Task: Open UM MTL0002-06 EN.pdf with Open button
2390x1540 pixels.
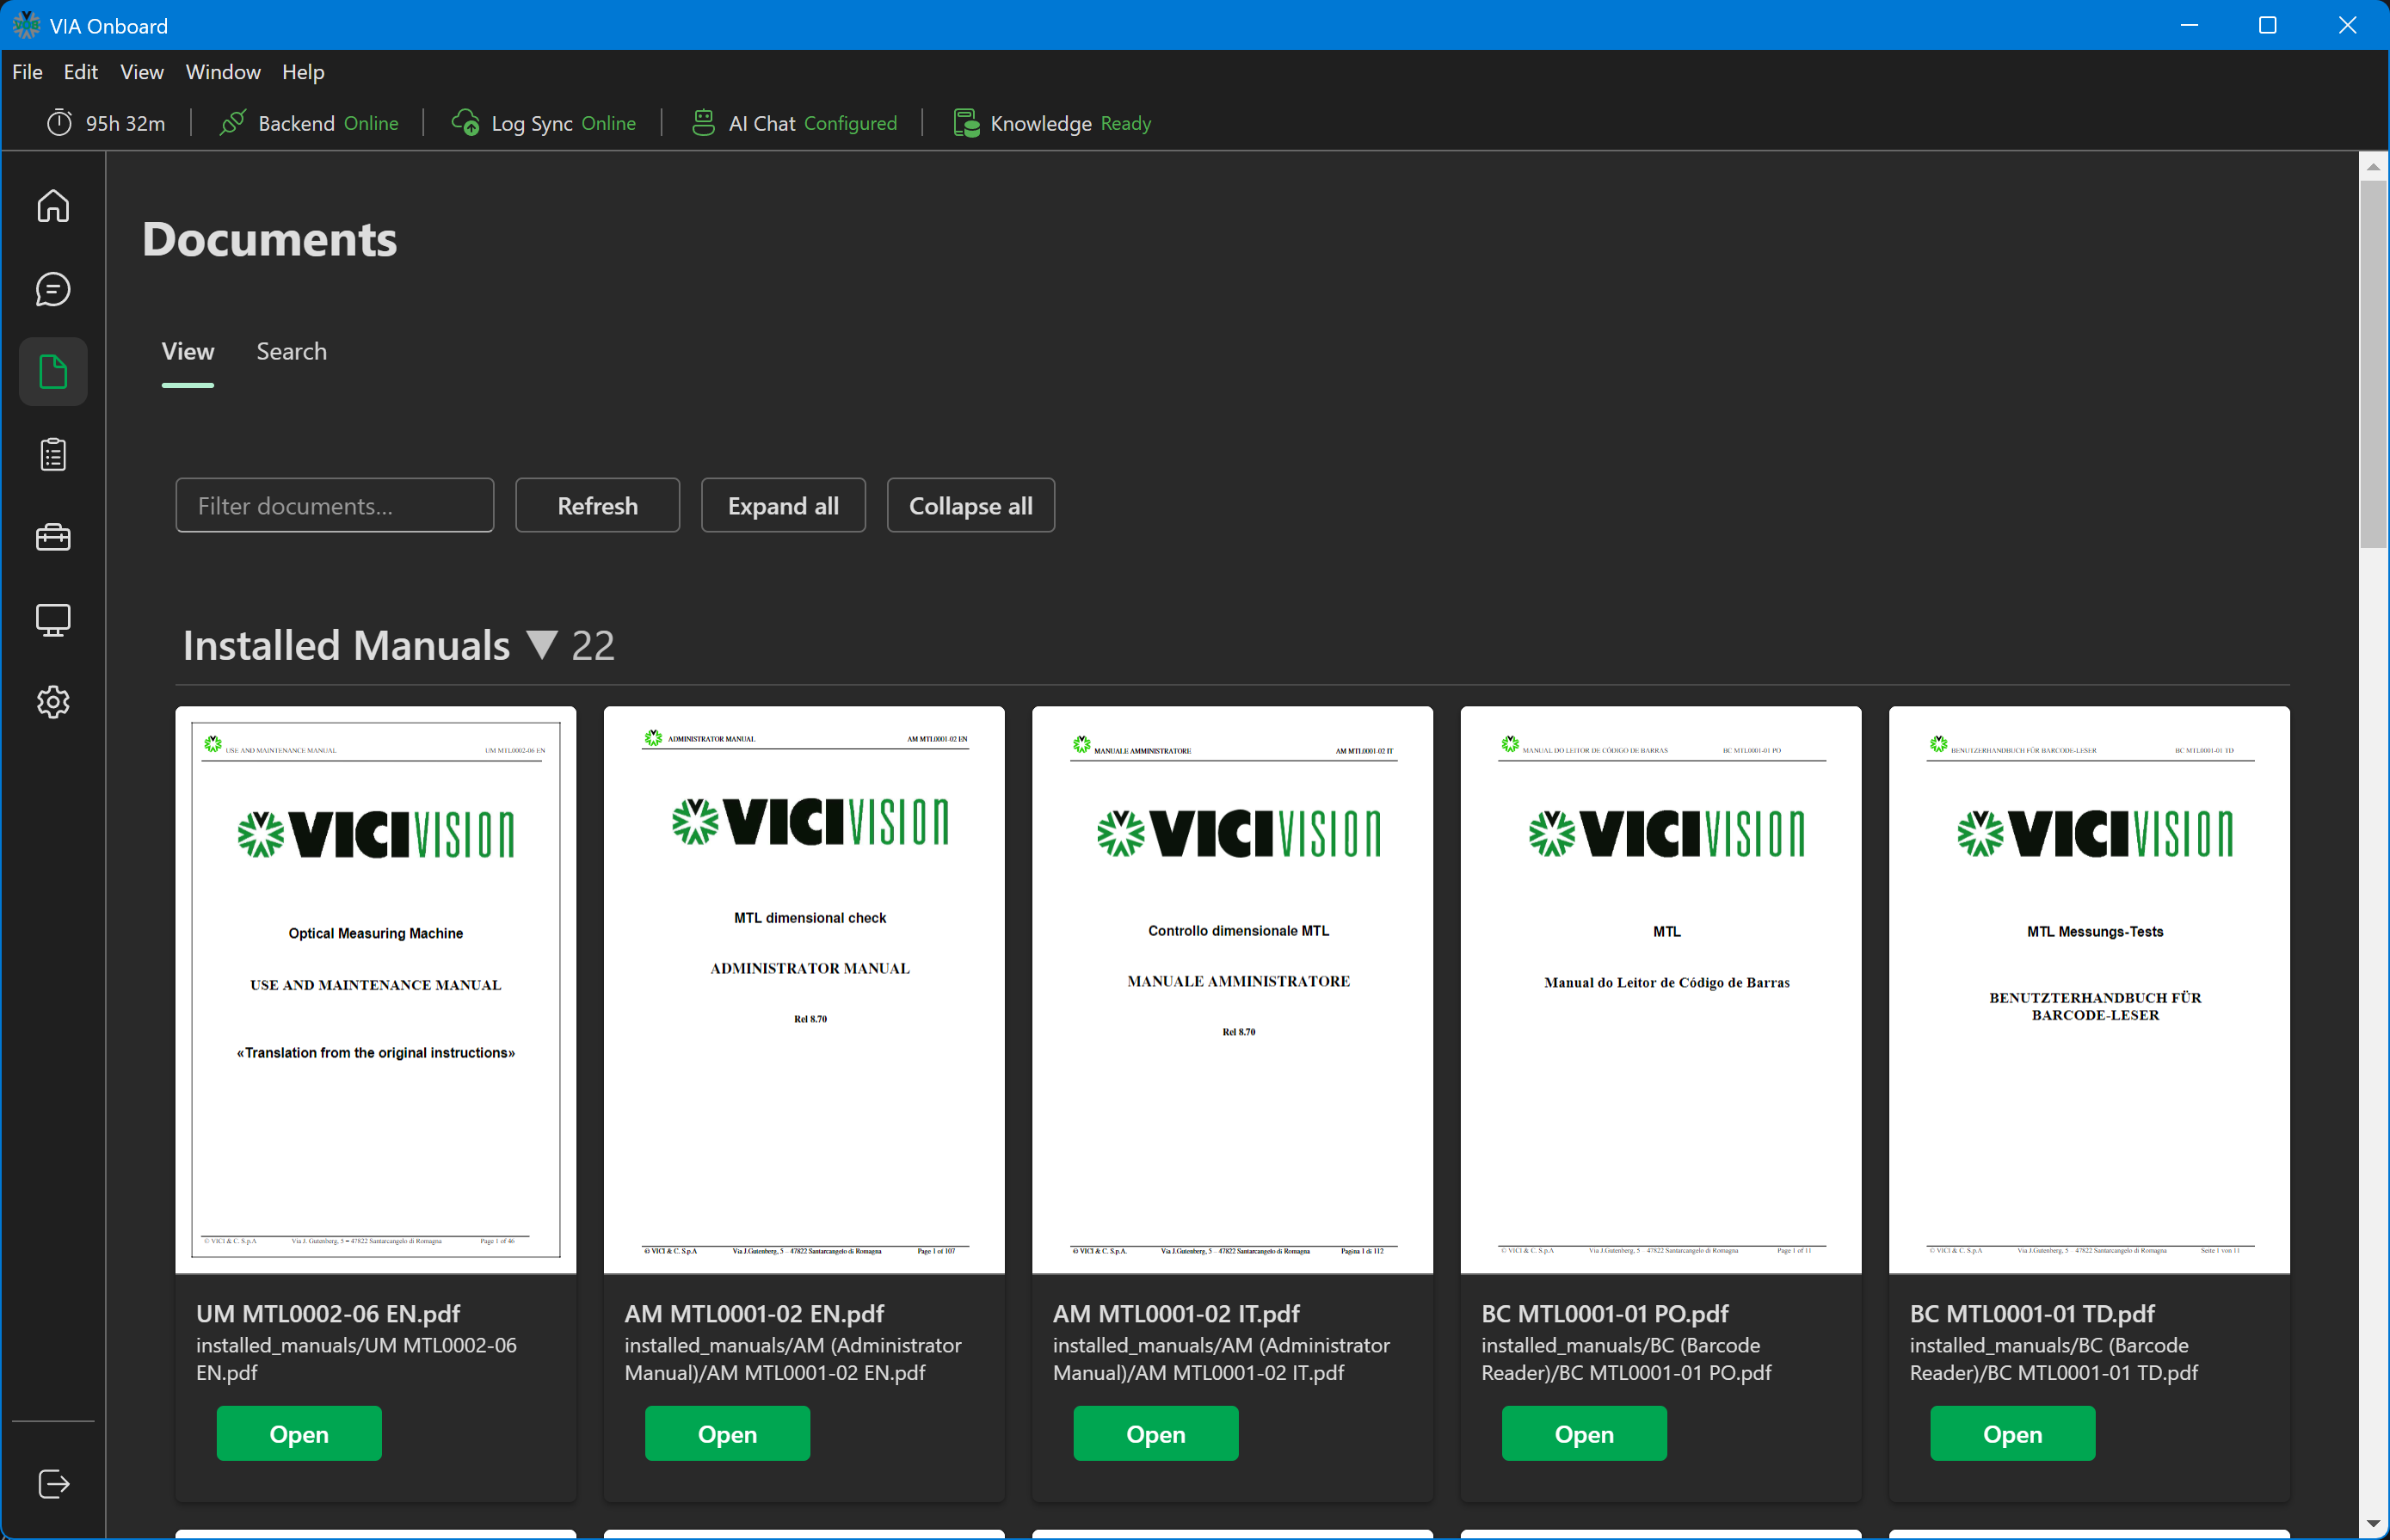Action: [299, 1433]
